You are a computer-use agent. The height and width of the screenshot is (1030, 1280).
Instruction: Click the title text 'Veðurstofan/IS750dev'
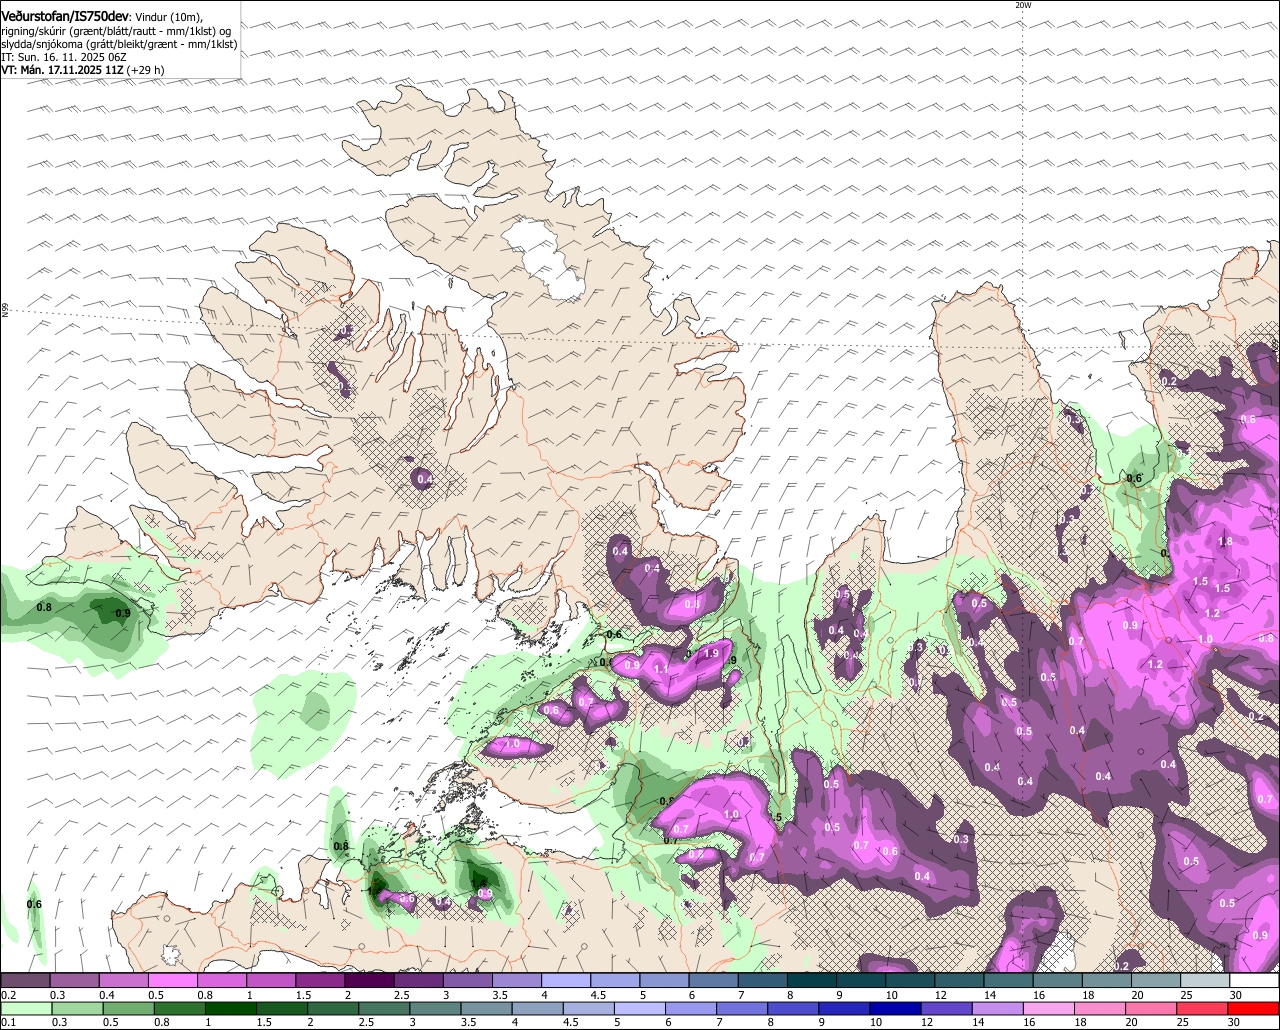pos(65,16)
